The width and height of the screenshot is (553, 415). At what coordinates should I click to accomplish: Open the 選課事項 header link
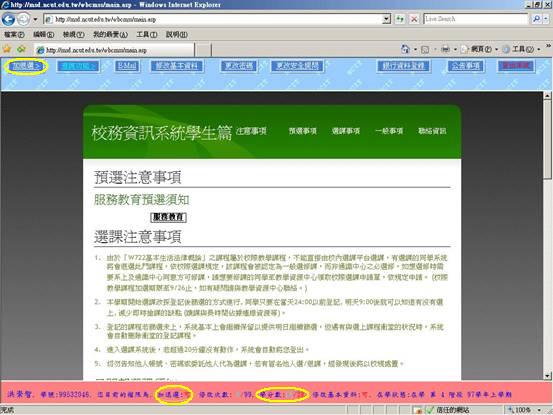[346, 131]
